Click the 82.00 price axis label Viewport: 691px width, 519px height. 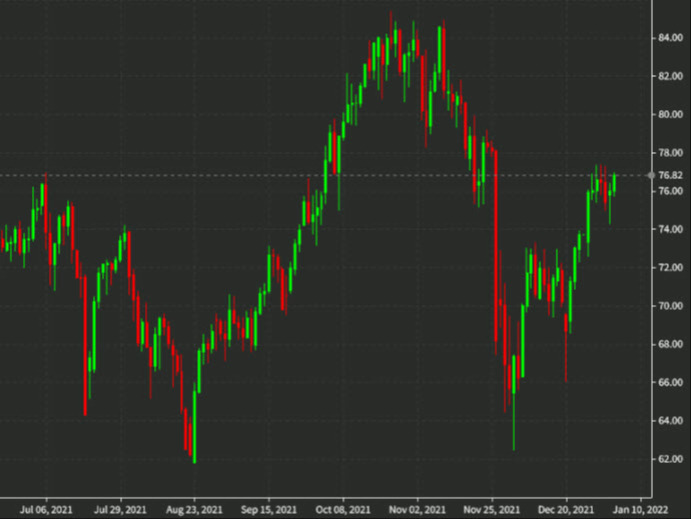670,76
